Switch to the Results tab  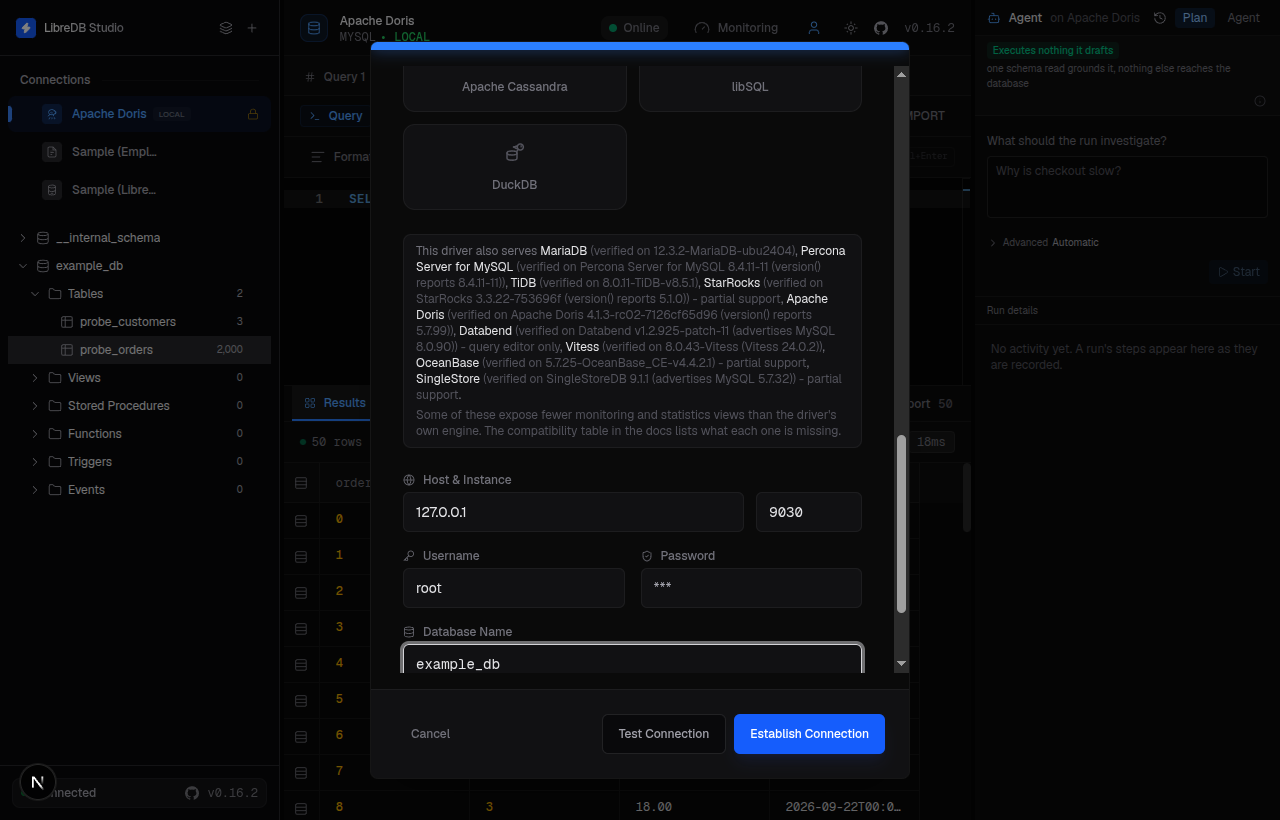(x=334, y=403)
